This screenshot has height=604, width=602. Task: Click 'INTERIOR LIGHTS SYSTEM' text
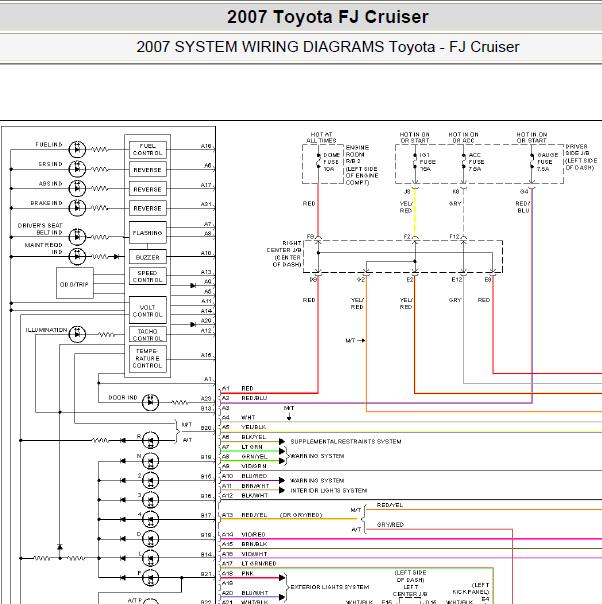pyautogui.click(x=329, y=490)
